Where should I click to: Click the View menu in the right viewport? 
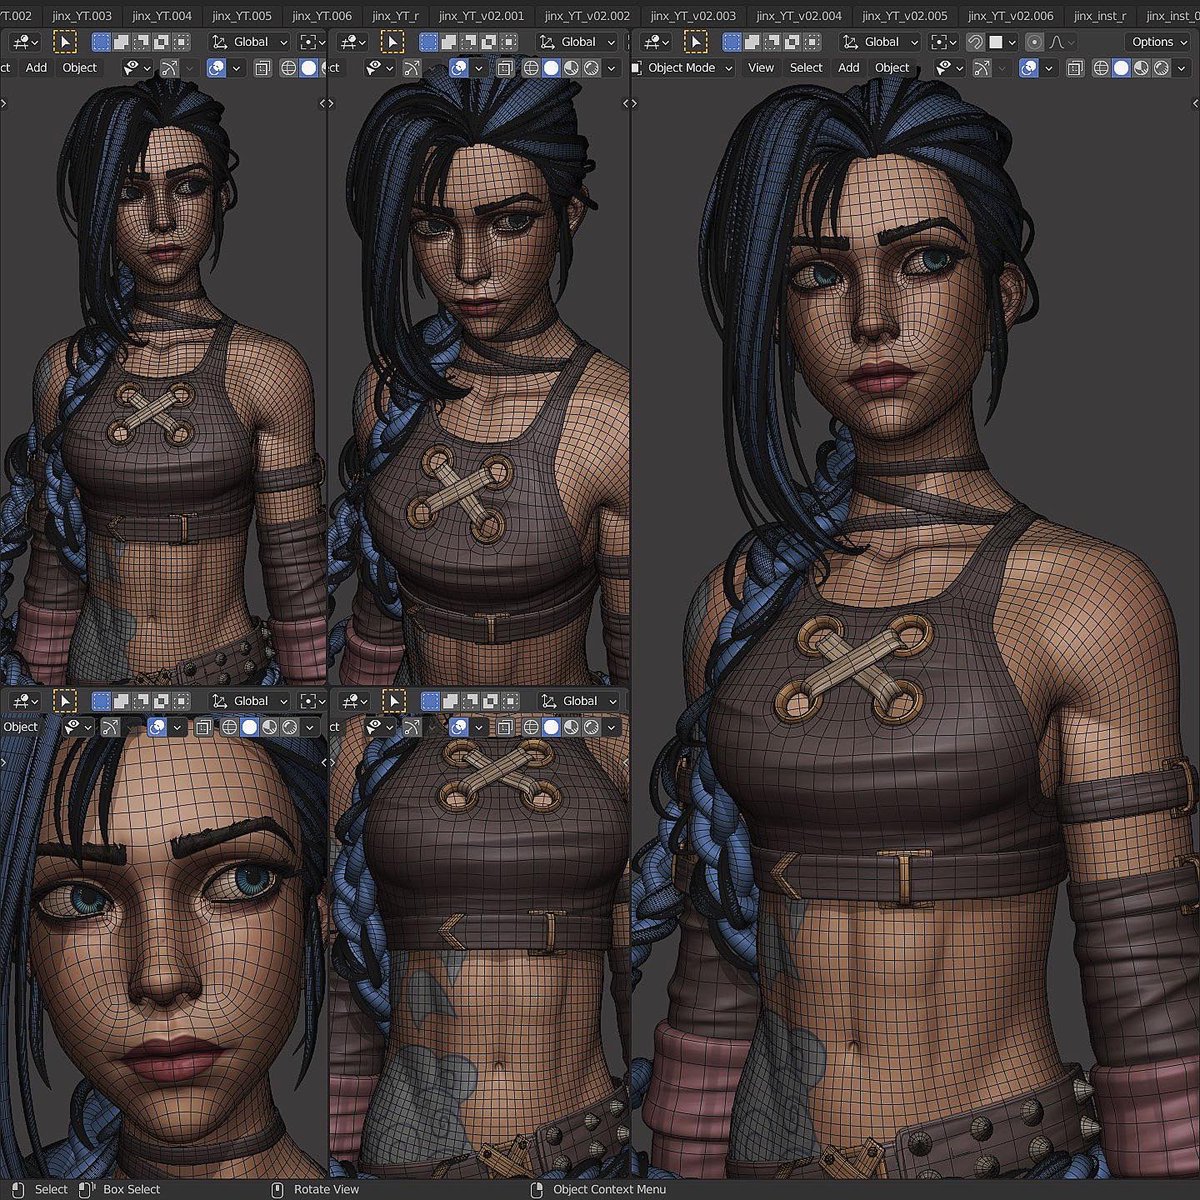[761, 67]
